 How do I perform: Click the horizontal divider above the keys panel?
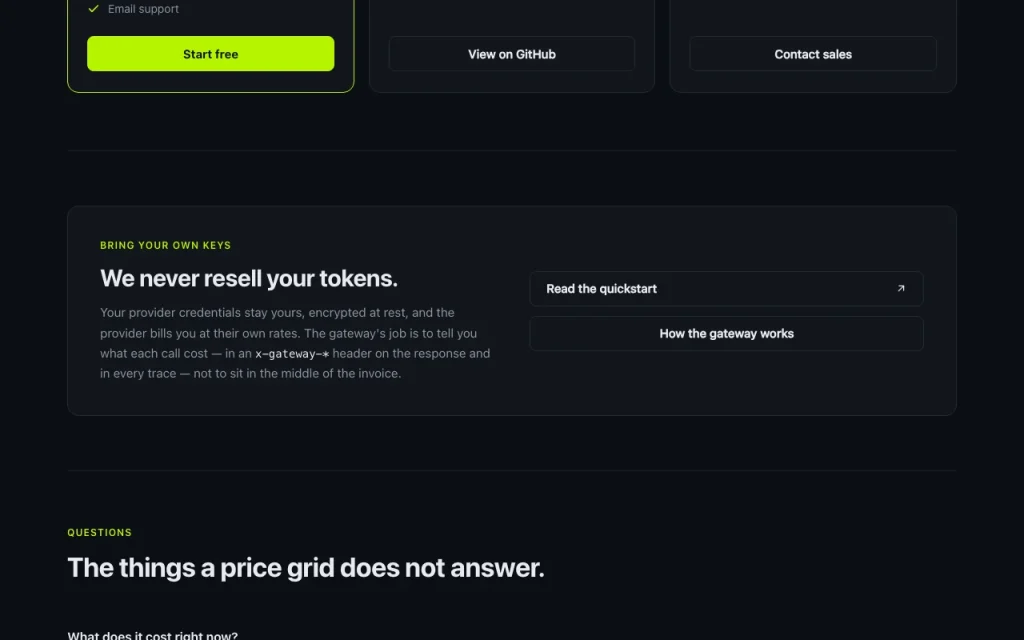pyautogui.click(x=511, y=151)
